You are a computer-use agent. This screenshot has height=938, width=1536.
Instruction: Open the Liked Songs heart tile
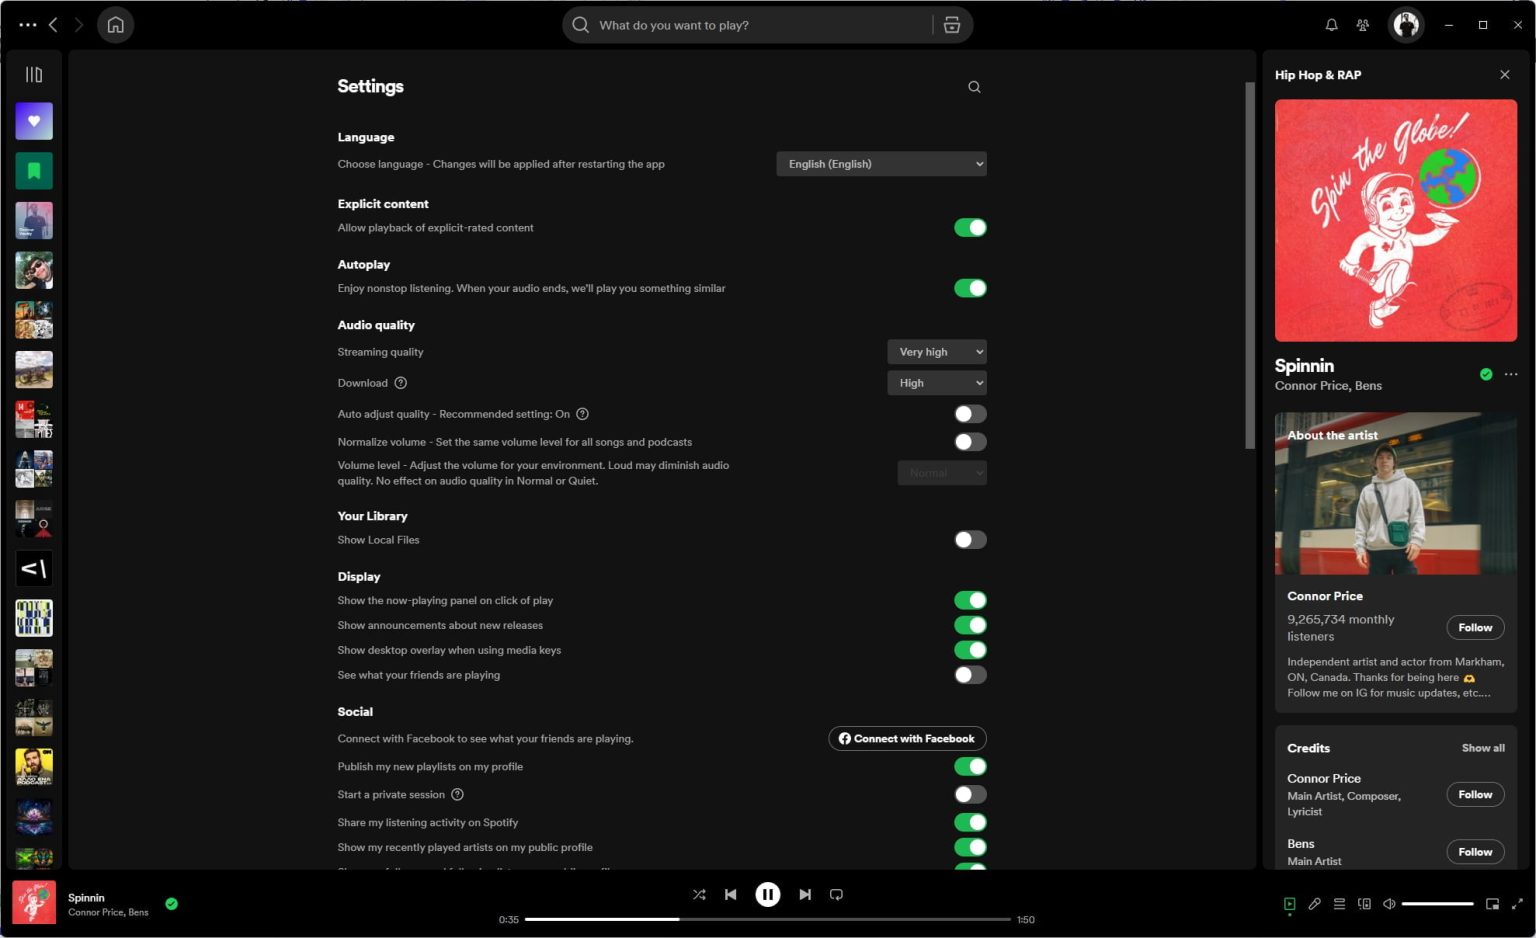[34, 121]
